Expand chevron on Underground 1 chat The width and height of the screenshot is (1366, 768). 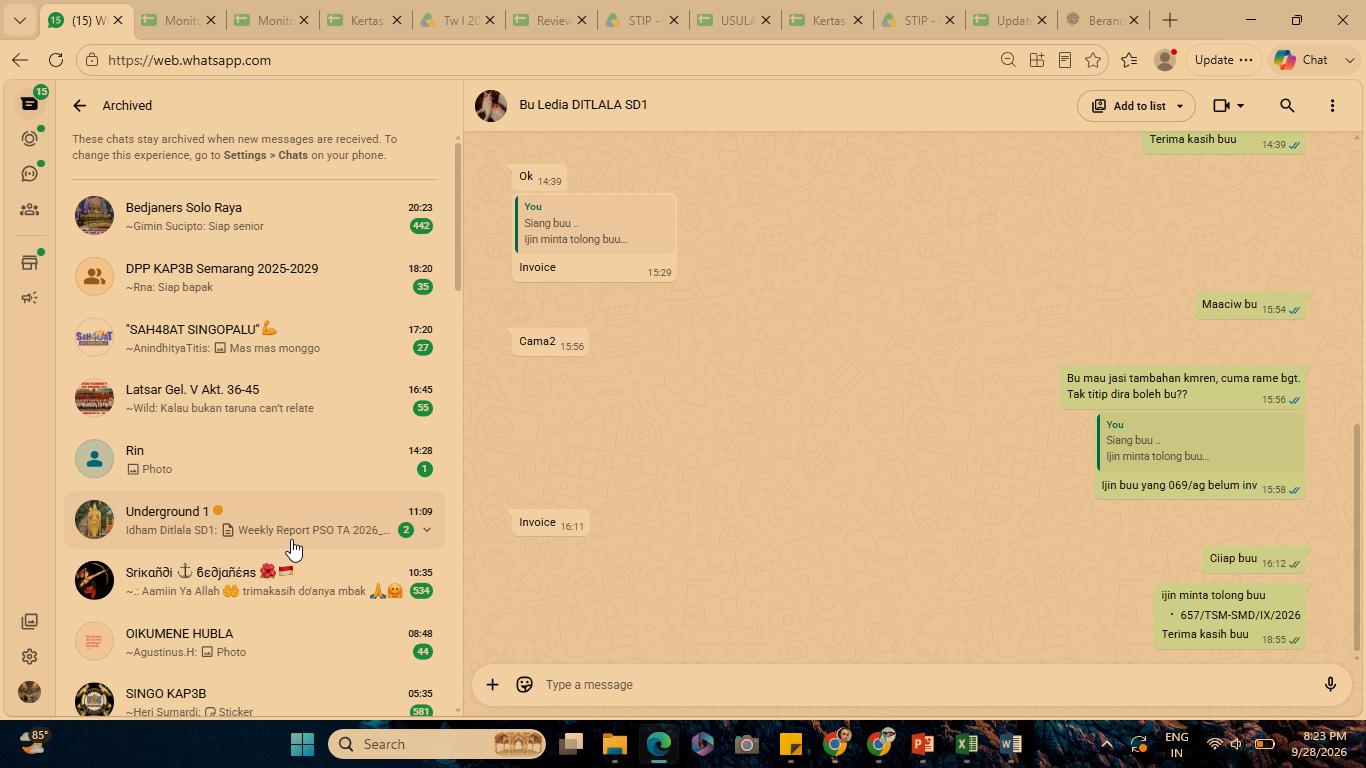click(427, 530)
